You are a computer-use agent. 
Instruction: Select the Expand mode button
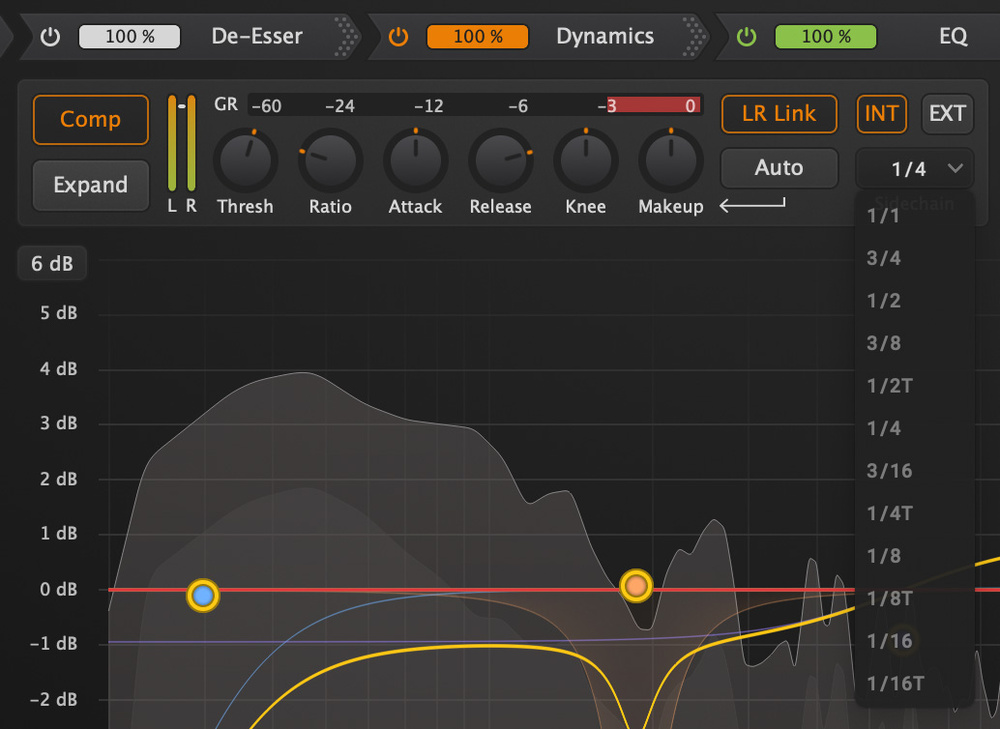(91, 185)
